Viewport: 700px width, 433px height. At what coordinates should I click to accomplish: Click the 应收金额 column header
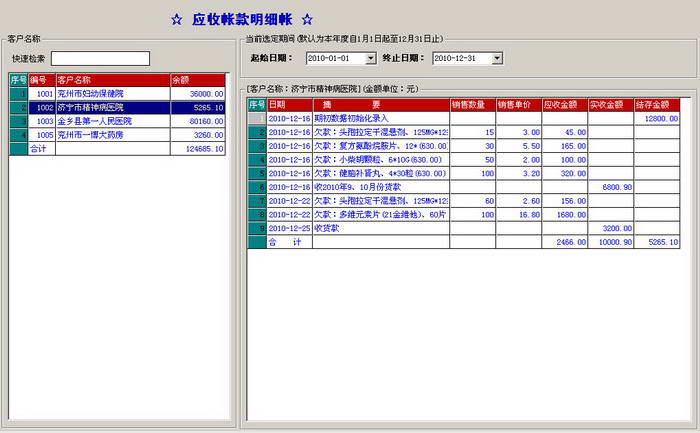point(565,105)
